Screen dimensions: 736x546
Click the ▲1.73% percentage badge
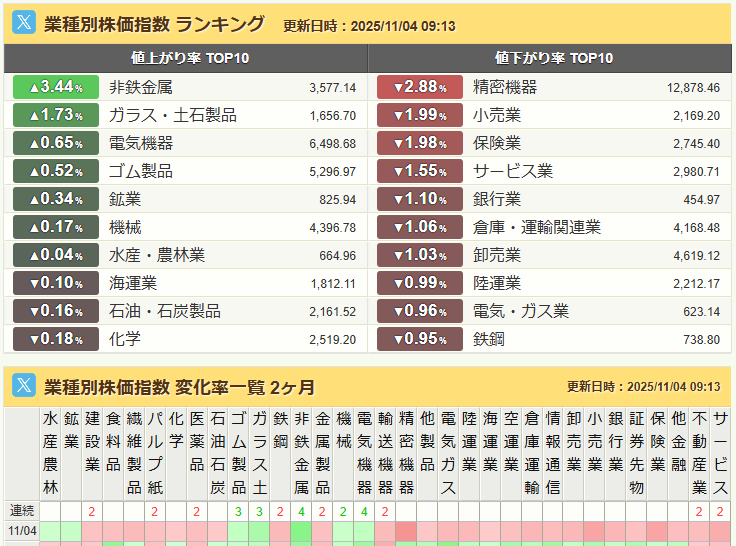(56, 115)
